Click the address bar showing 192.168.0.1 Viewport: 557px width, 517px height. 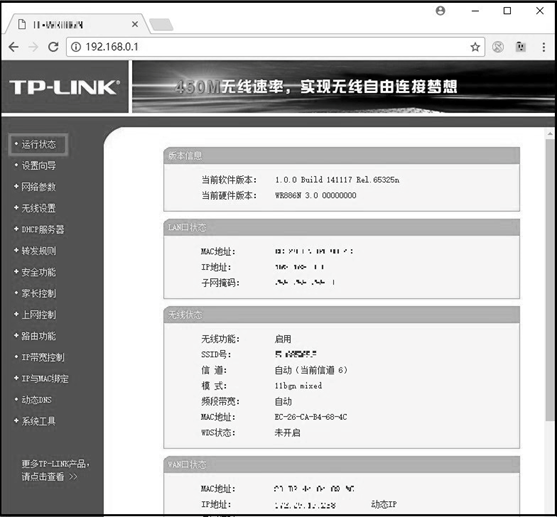click(275, 47)
